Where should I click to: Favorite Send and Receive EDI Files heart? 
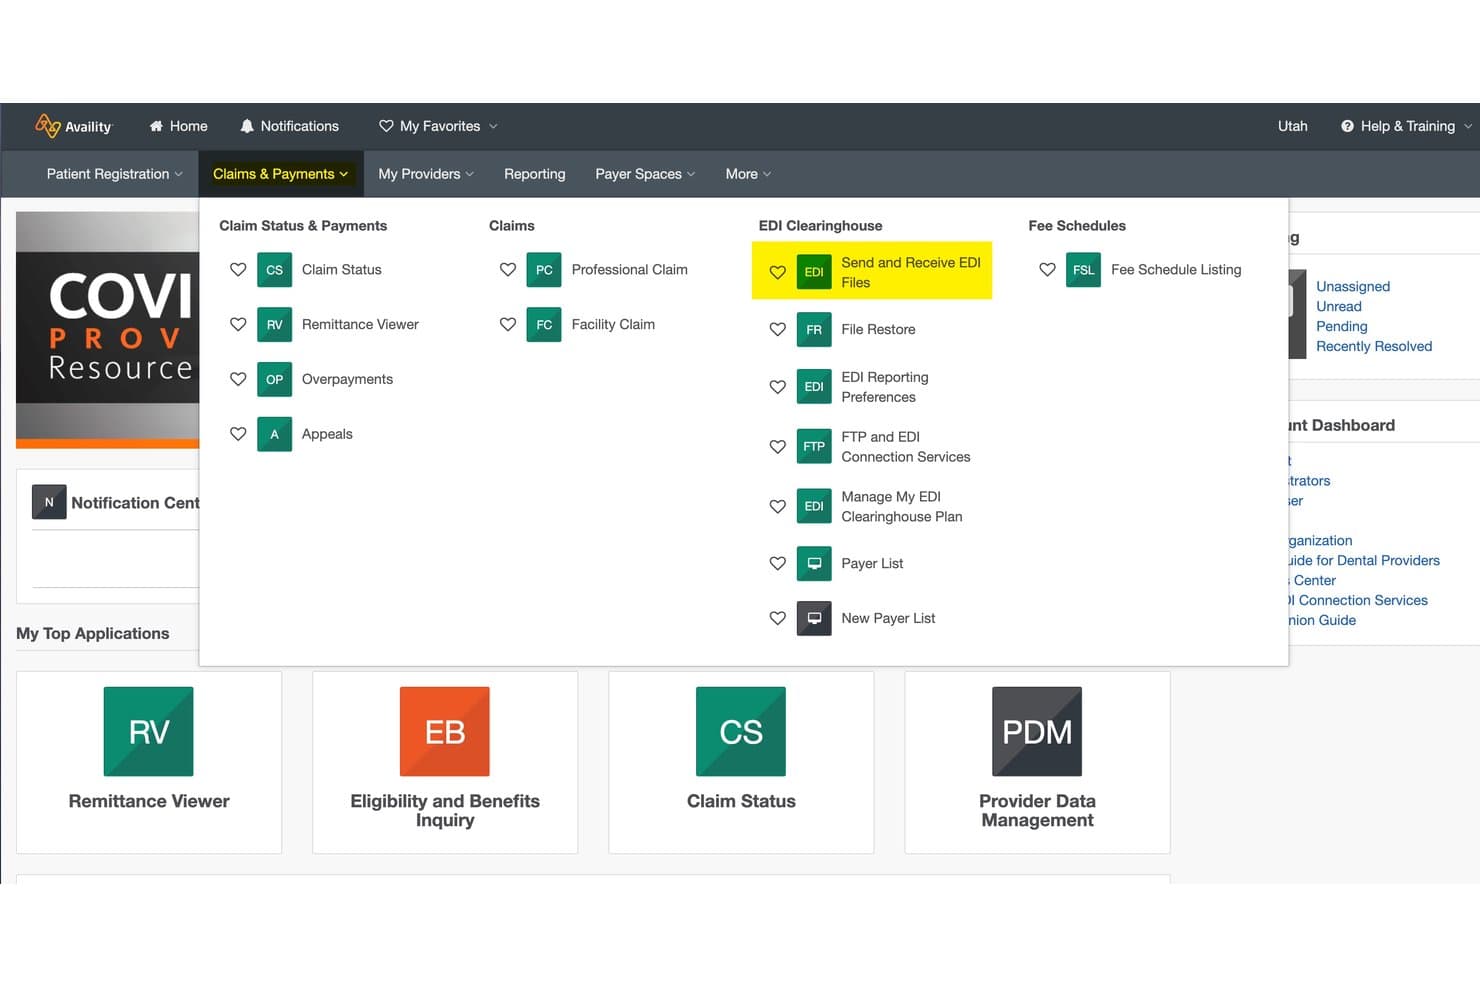[x=777, y=272]
